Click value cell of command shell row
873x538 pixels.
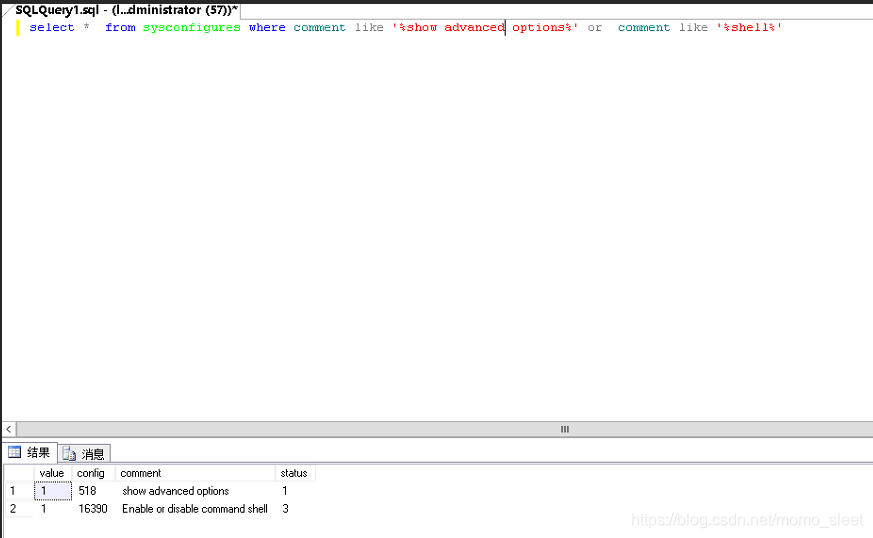[53, 508]
